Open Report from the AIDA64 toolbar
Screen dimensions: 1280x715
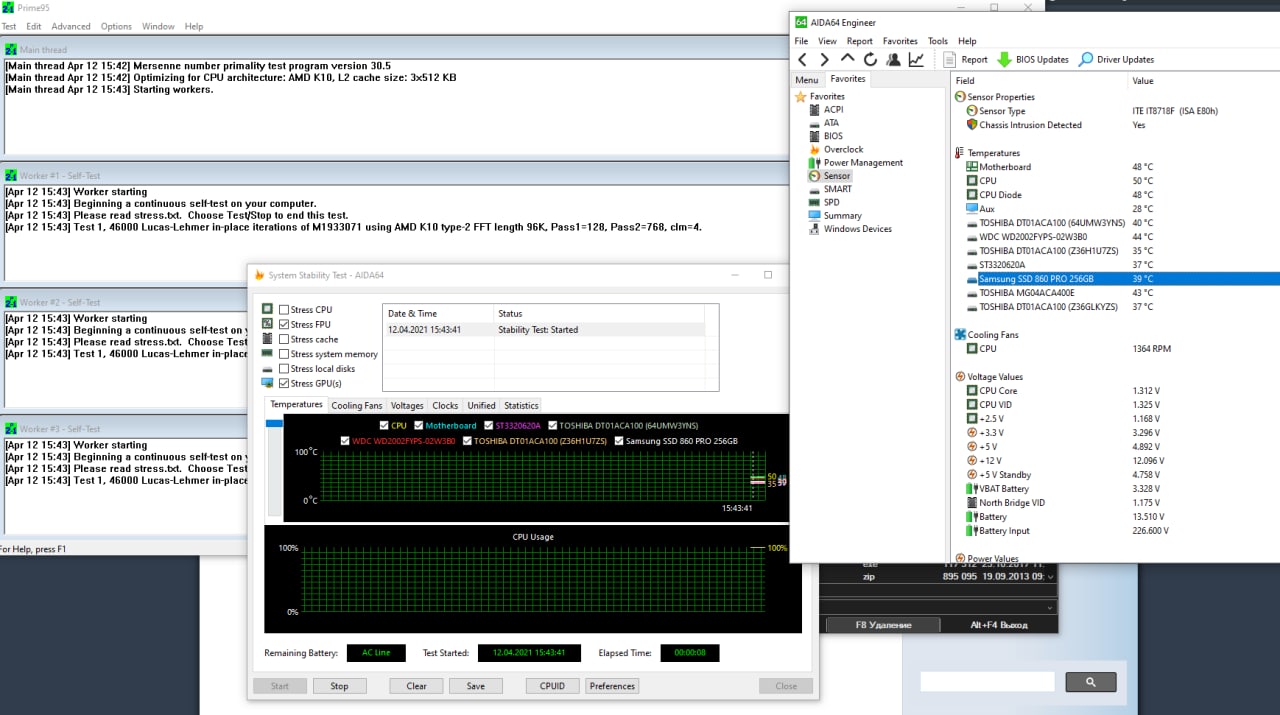point(965,59)
